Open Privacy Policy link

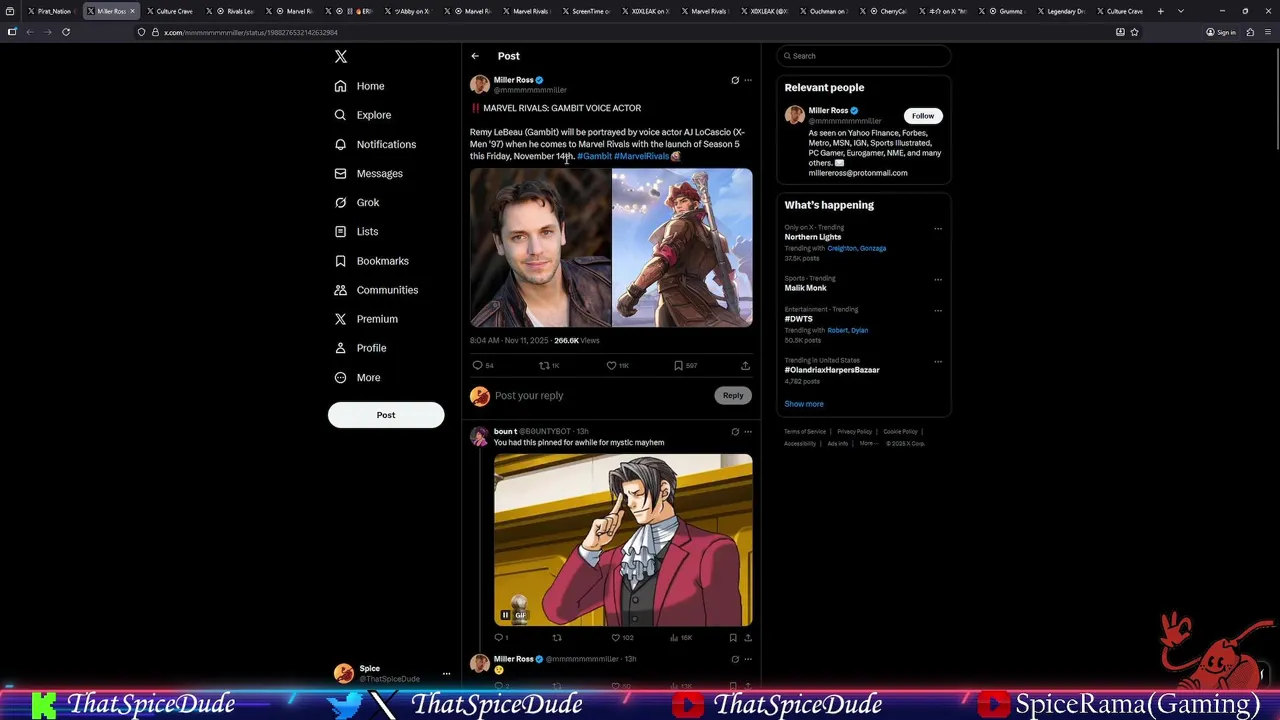(x=855, y=432)
